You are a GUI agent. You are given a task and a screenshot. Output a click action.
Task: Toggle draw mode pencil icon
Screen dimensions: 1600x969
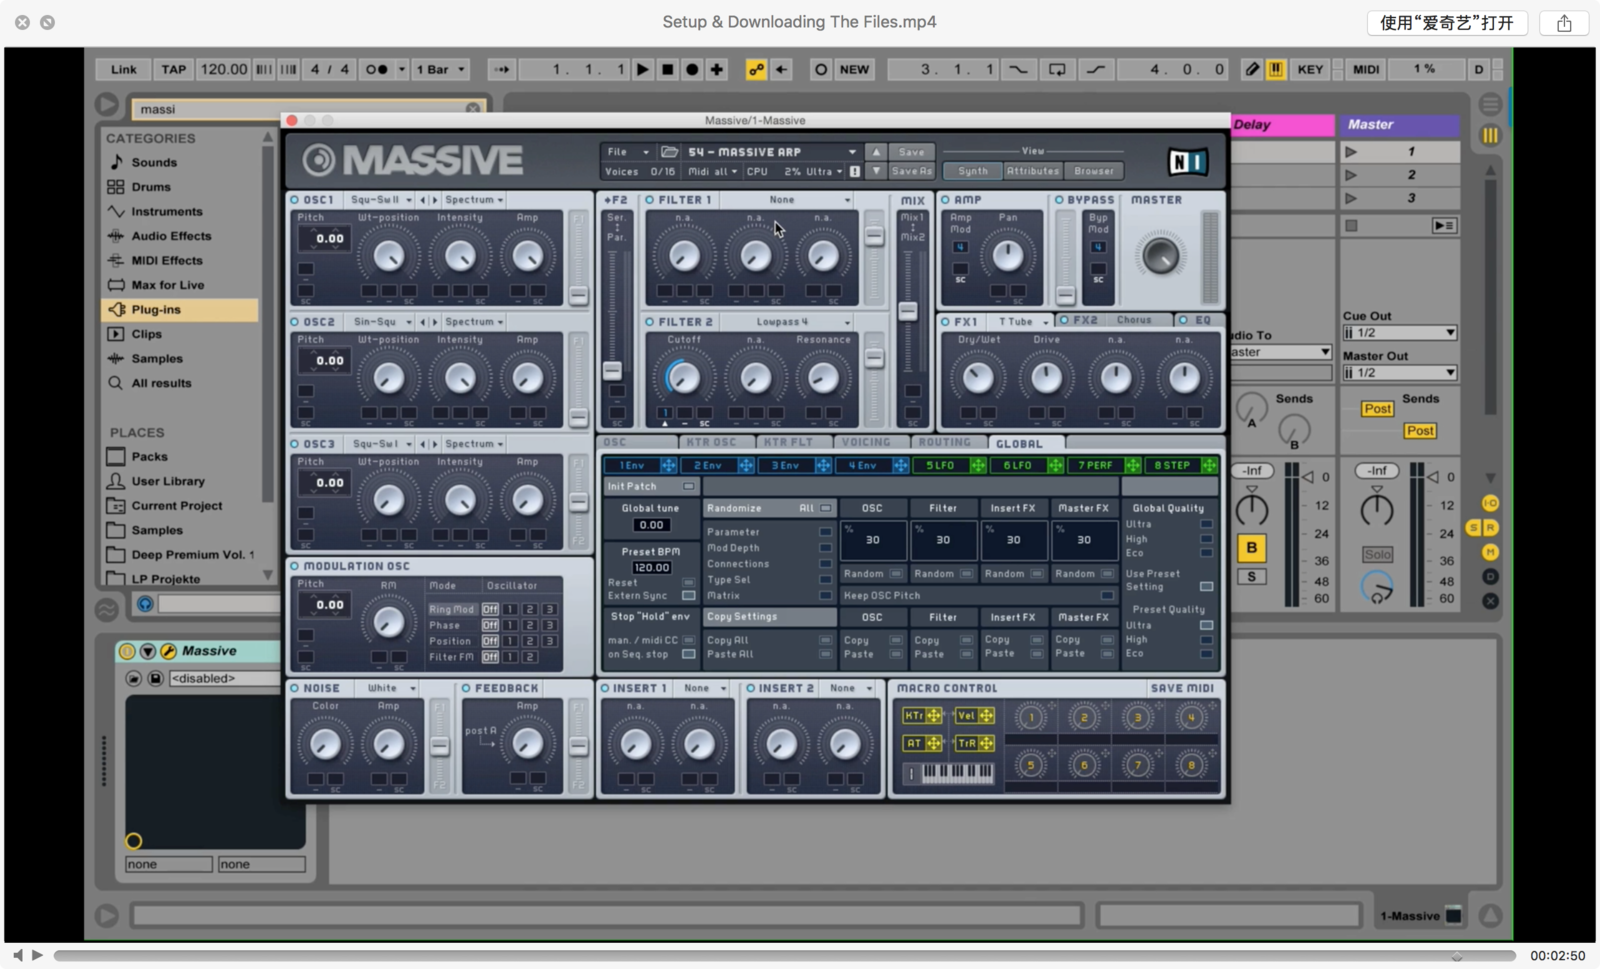click(1251, 69)
